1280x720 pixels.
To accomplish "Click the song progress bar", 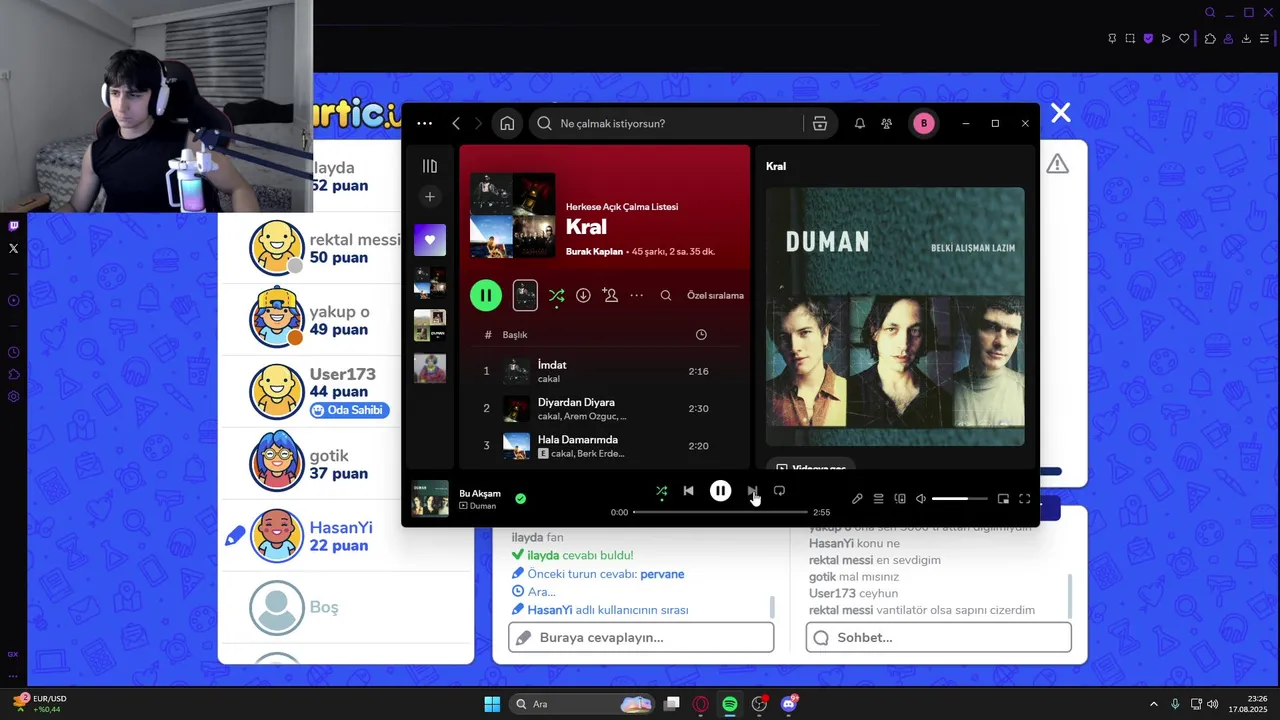I will 720,512.
